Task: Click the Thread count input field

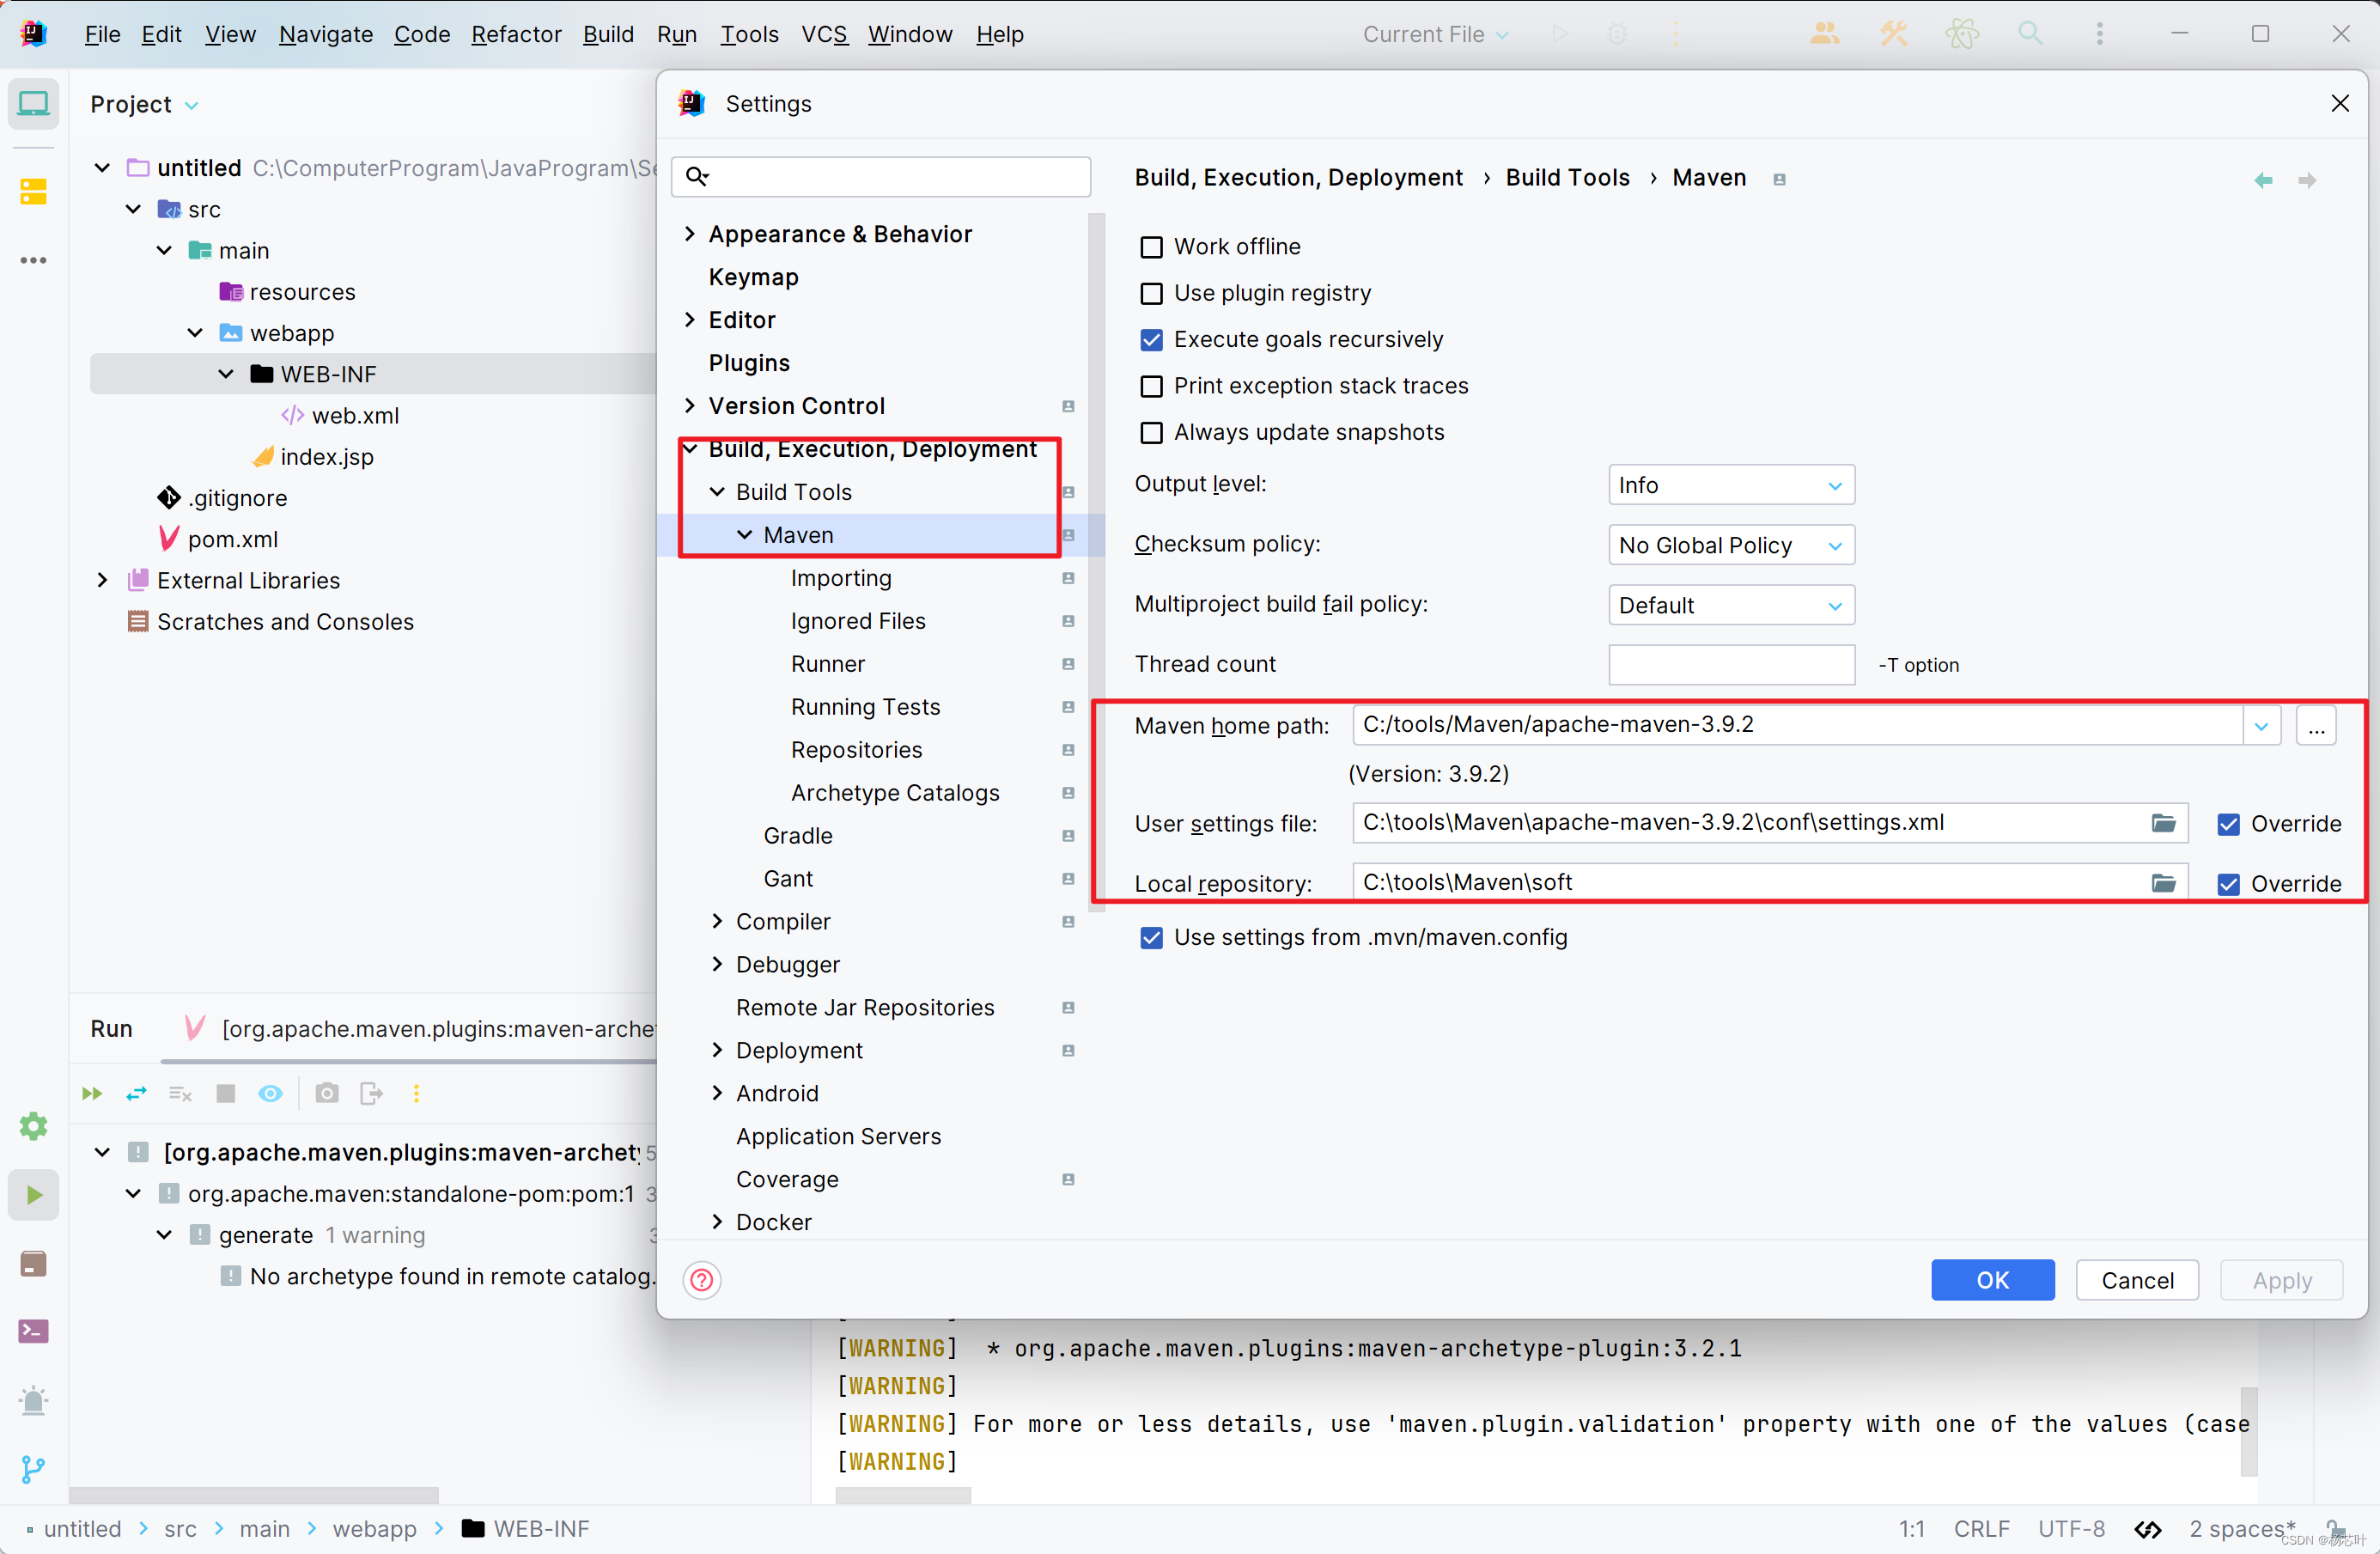Action: point(1731,665)
